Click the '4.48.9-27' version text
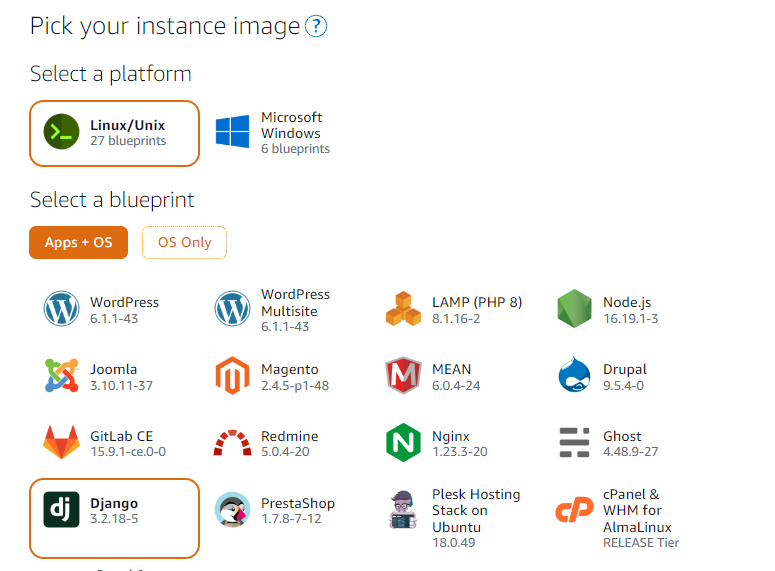The height and width of the screenshot is (571, 775). [630, 452]
